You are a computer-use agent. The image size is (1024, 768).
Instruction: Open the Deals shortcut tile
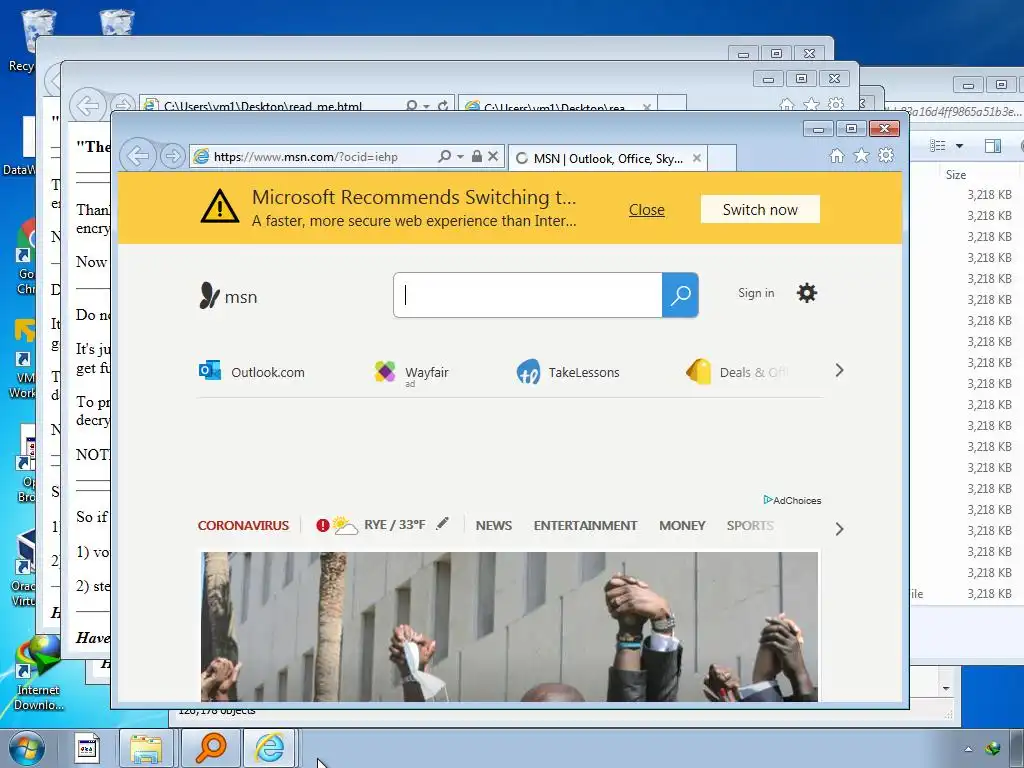coord(738,372)
